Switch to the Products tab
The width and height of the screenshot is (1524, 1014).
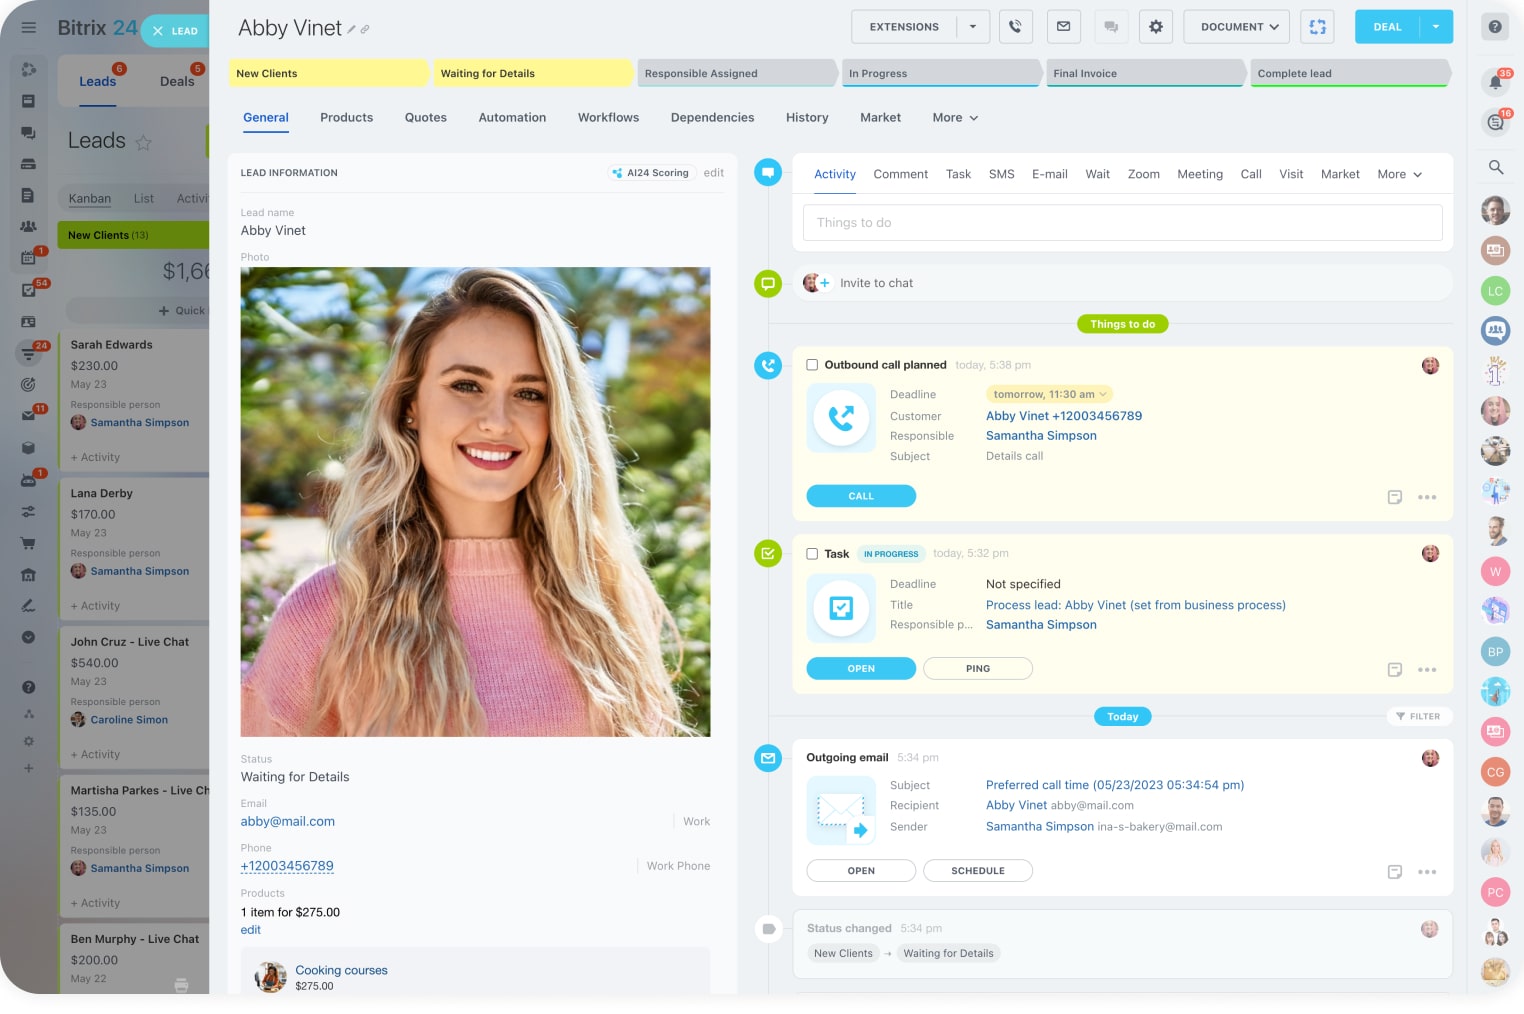[x=346, y=118]
